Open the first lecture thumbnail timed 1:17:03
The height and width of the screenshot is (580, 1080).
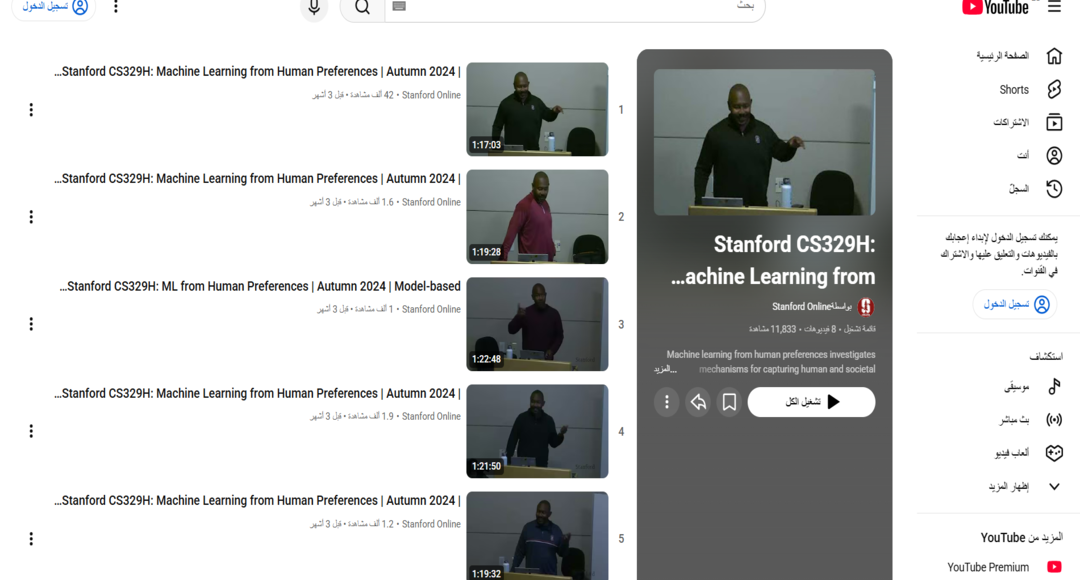[537, 109]
